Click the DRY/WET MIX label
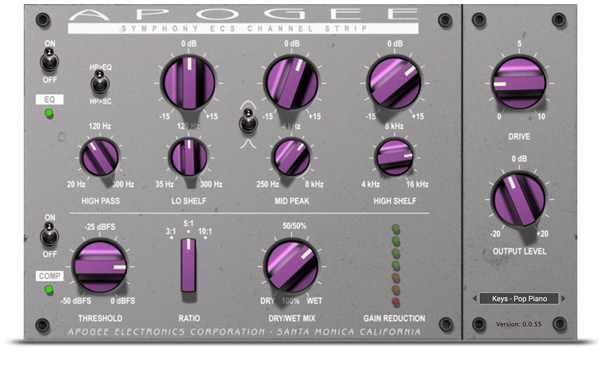 pyautogui.click(x=292, y=318)
